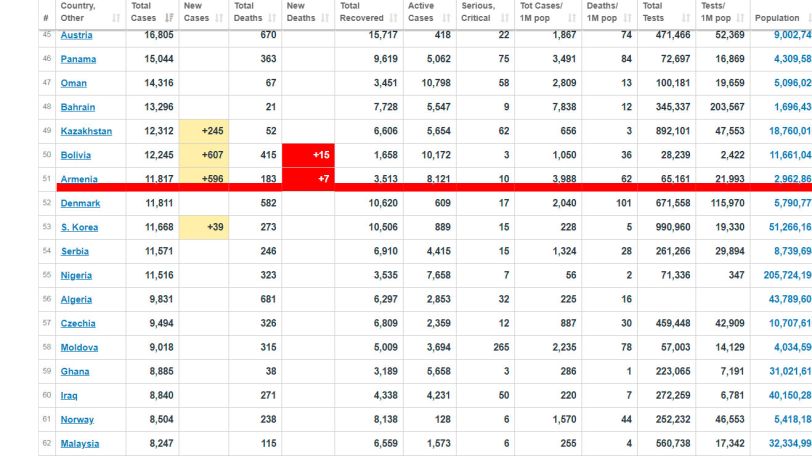Follow the S. Korea link
This screenshot has height=456, width=812.
click(79, 227)
